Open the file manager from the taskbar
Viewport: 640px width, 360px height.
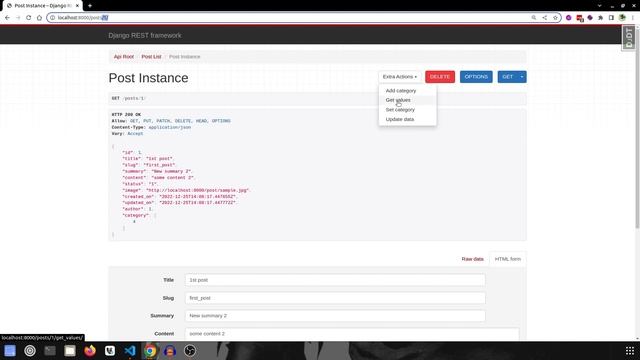tap(70, 351)
